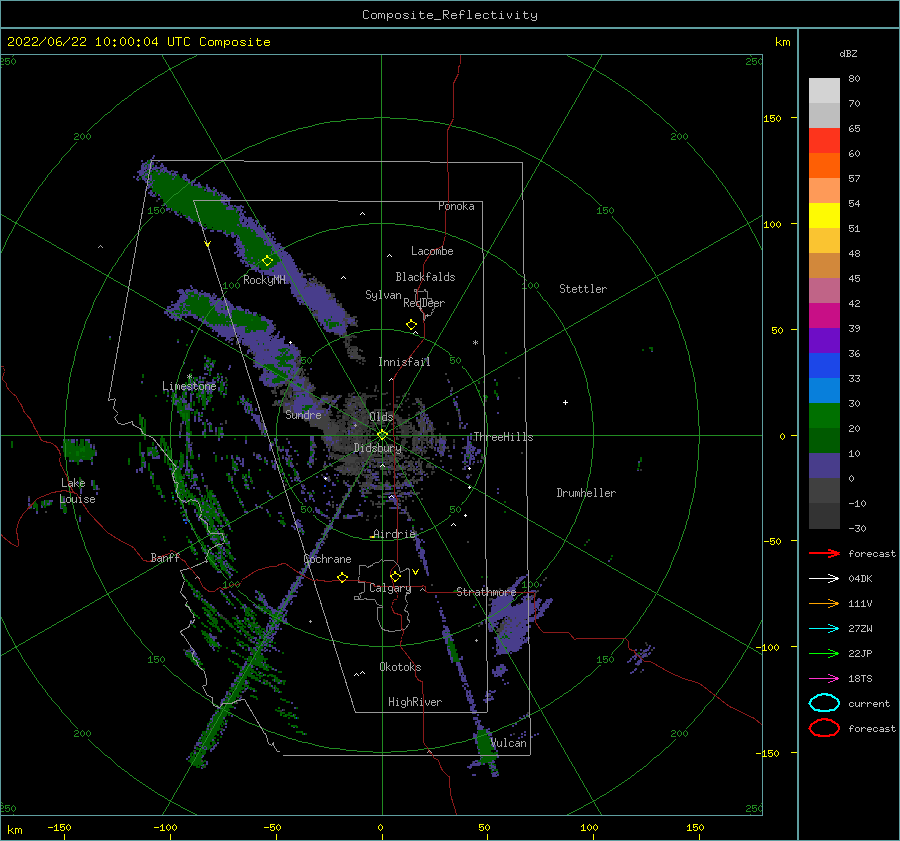Image resolution: width=900 pixels, height=841 pixels.
Task: Click the HighRiver label
Action: click(415, 702)
